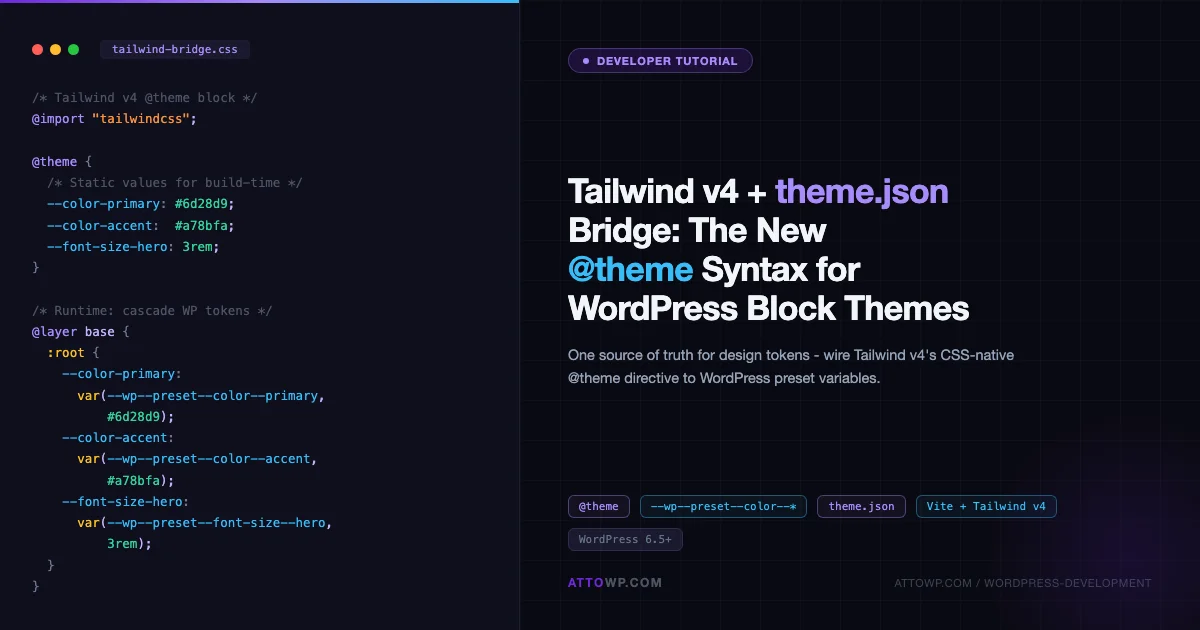The height and width of the screenshot is (630, 1200).
Task: Click the comment "Static values for build-time"
Action: pos(175,183)
